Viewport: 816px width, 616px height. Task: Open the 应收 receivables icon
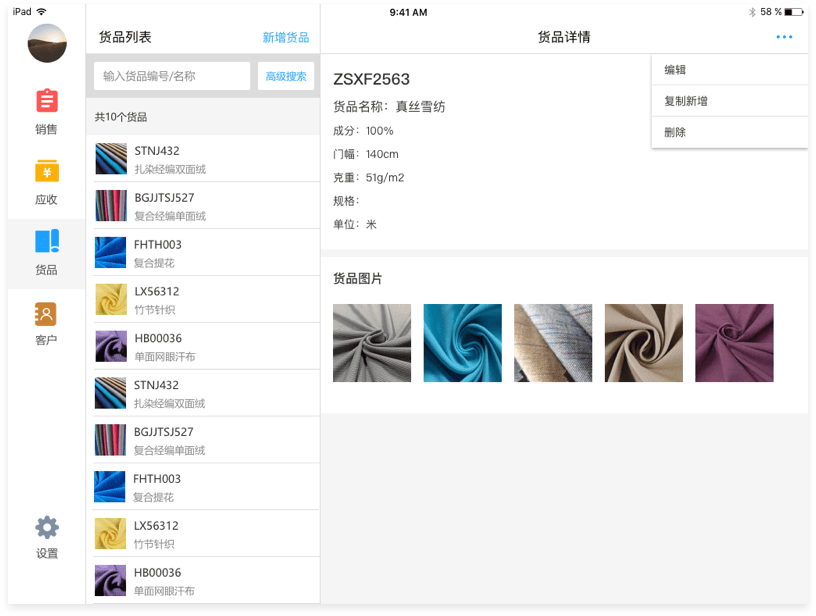46,172
